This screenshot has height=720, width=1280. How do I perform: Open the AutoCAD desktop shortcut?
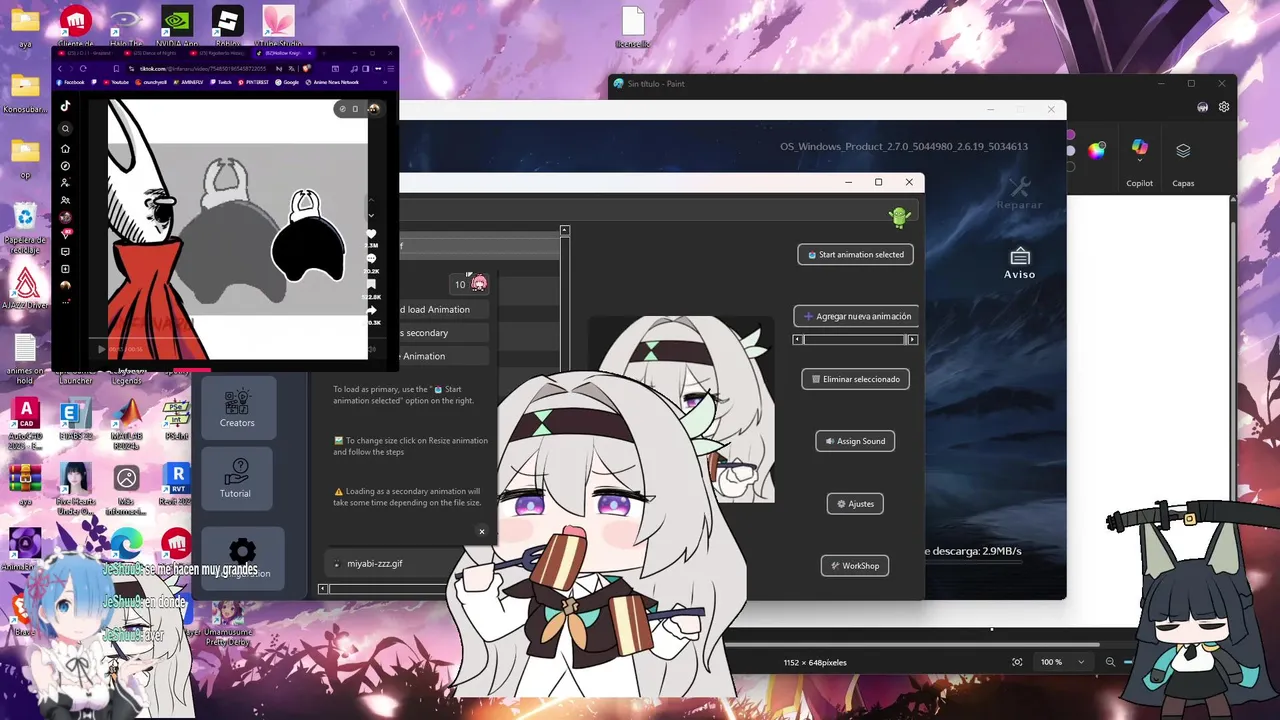click(25, 424)
